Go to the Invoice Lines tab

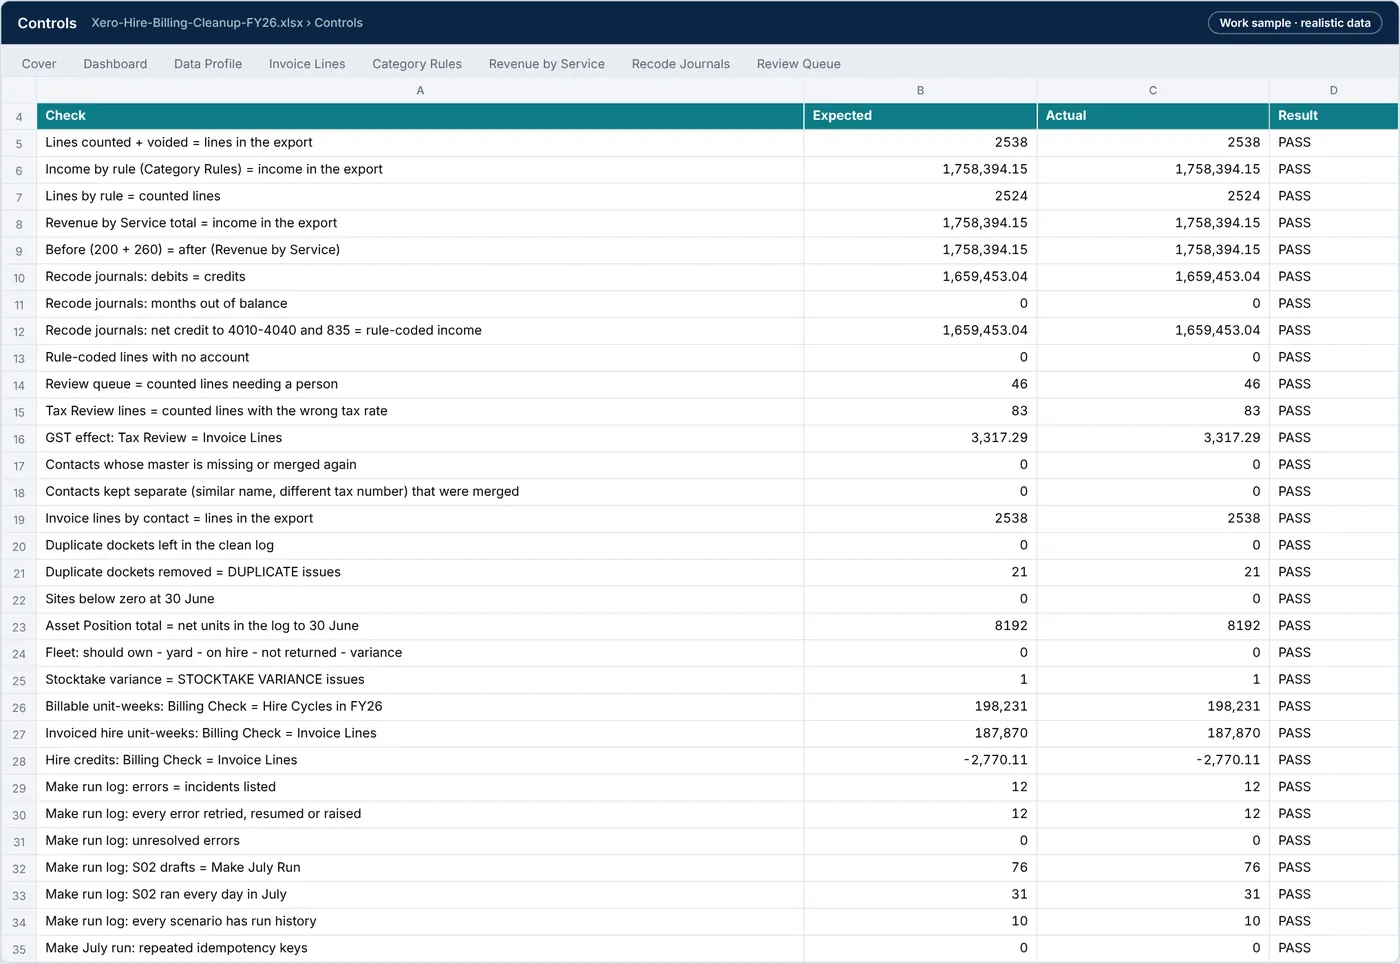(x=307, y=64)
